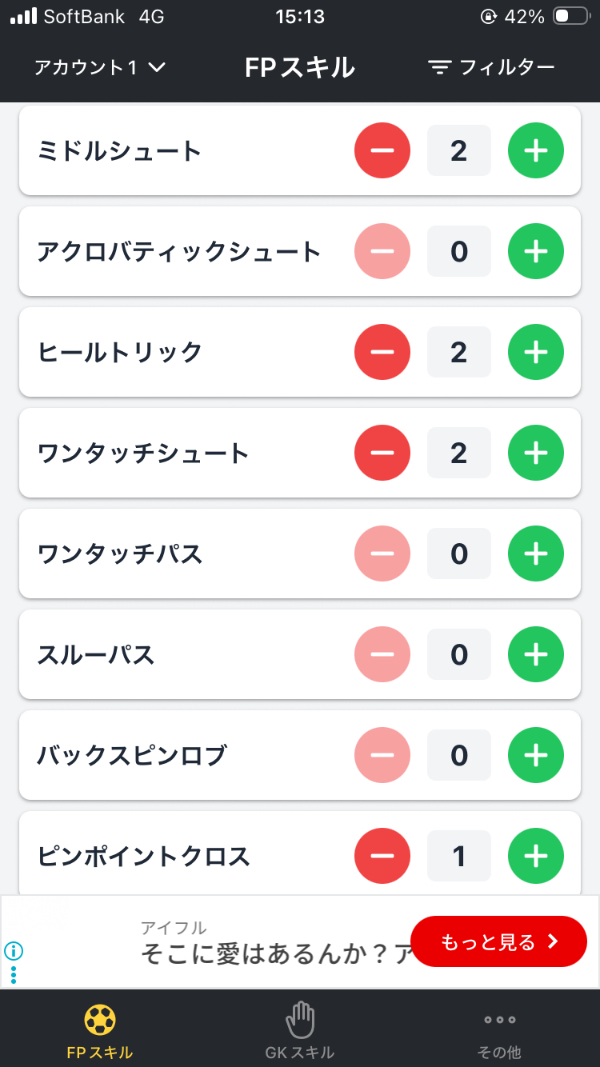Open the アカウント1 account dropdown
The height and width of the screenshot is (1067, 600).
[x=100, y=68]
